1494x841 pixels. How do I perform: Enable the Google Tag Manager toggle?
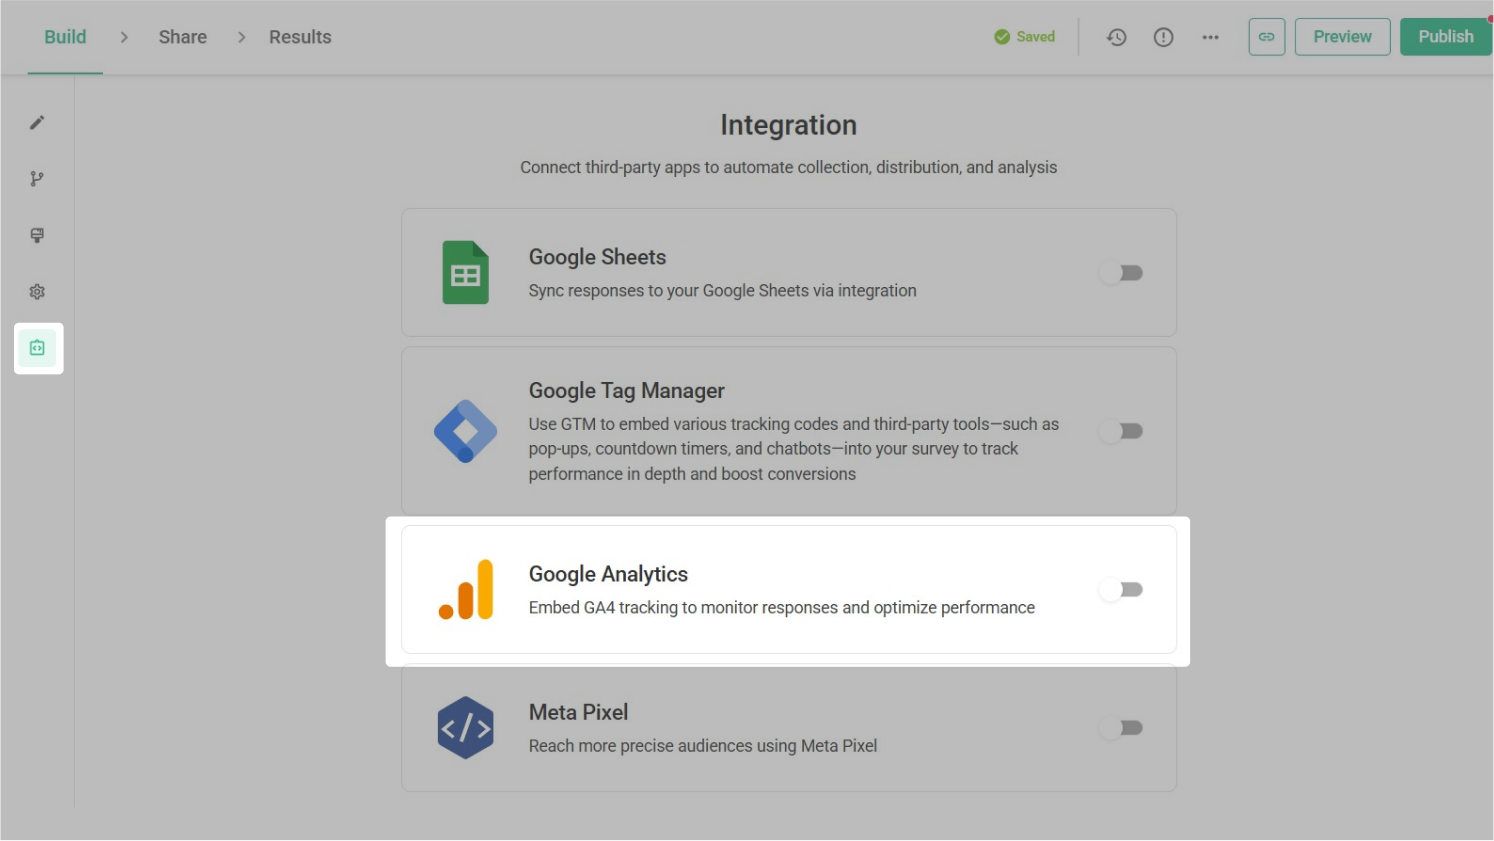tap(1121, 431)
